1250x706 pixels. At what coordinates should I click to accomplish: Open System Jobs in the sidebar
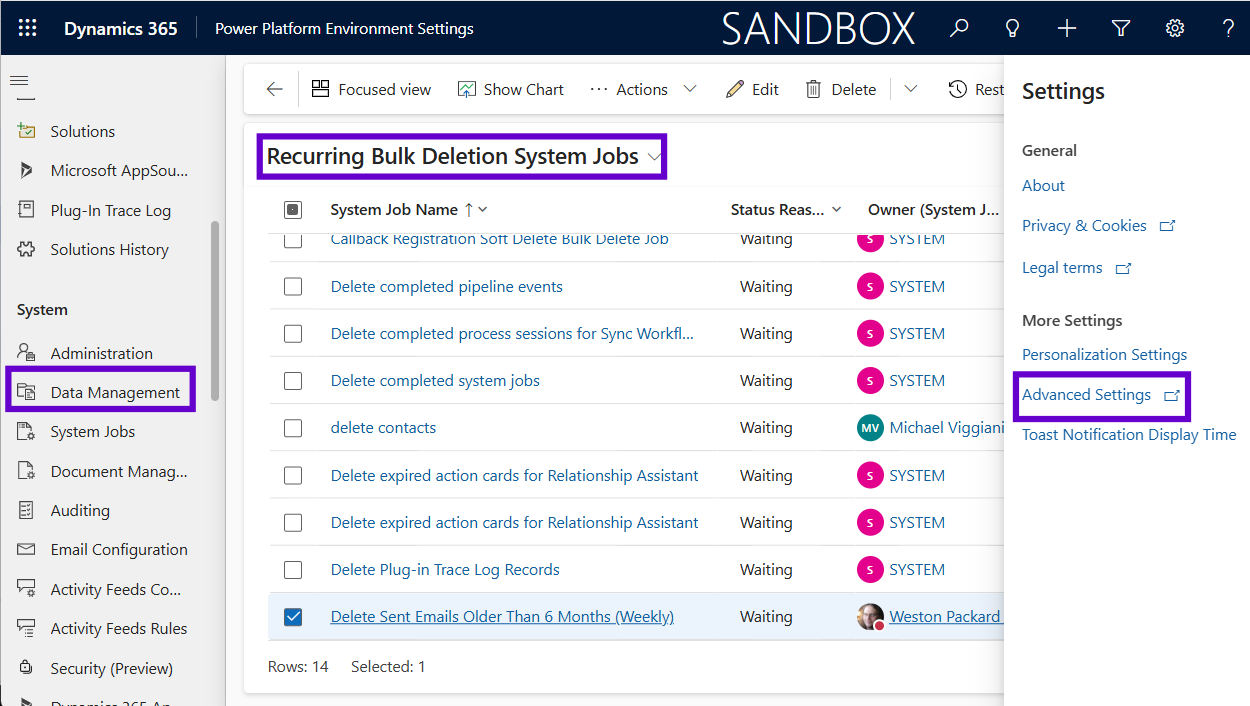[x=93, y=432]
